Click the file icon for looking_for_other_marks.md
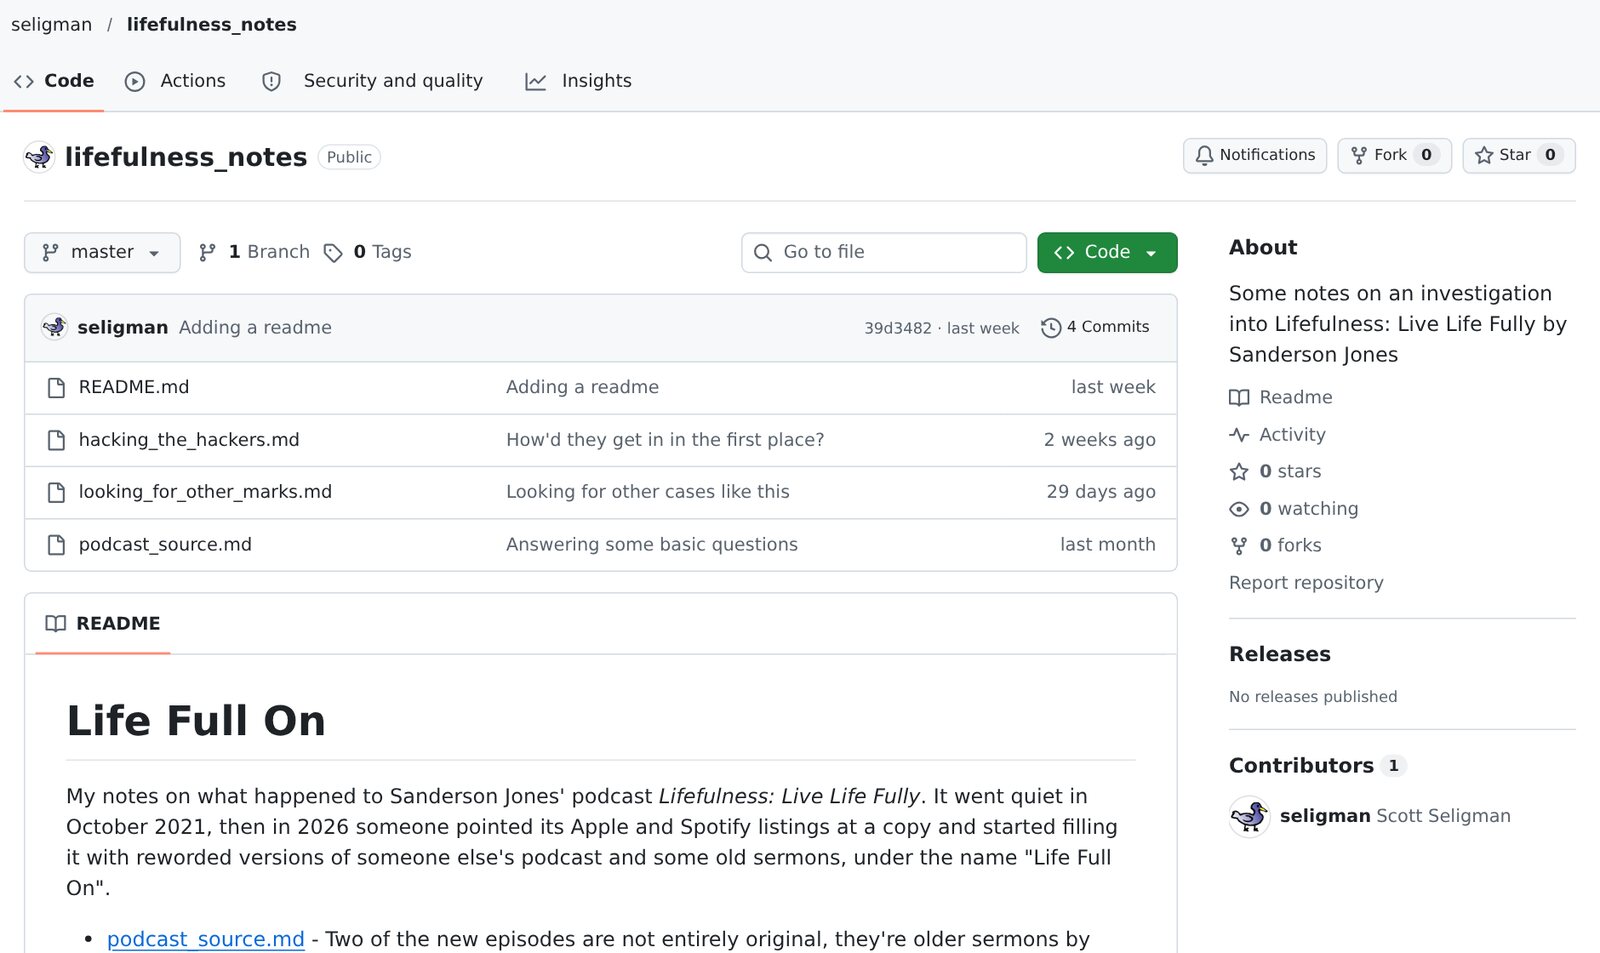Screen dimensions: 1600x953 click(x=57, y=492)
